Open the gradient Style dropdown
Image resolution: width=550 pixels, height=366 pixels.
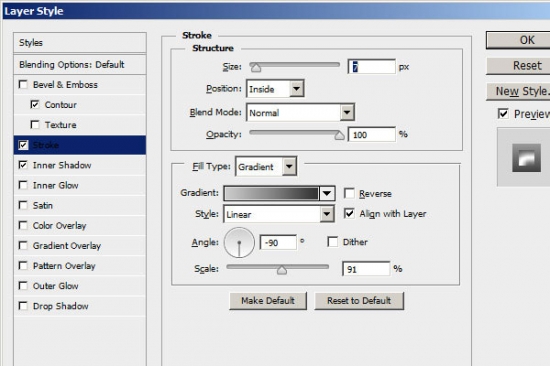click(x=279, y=214)
